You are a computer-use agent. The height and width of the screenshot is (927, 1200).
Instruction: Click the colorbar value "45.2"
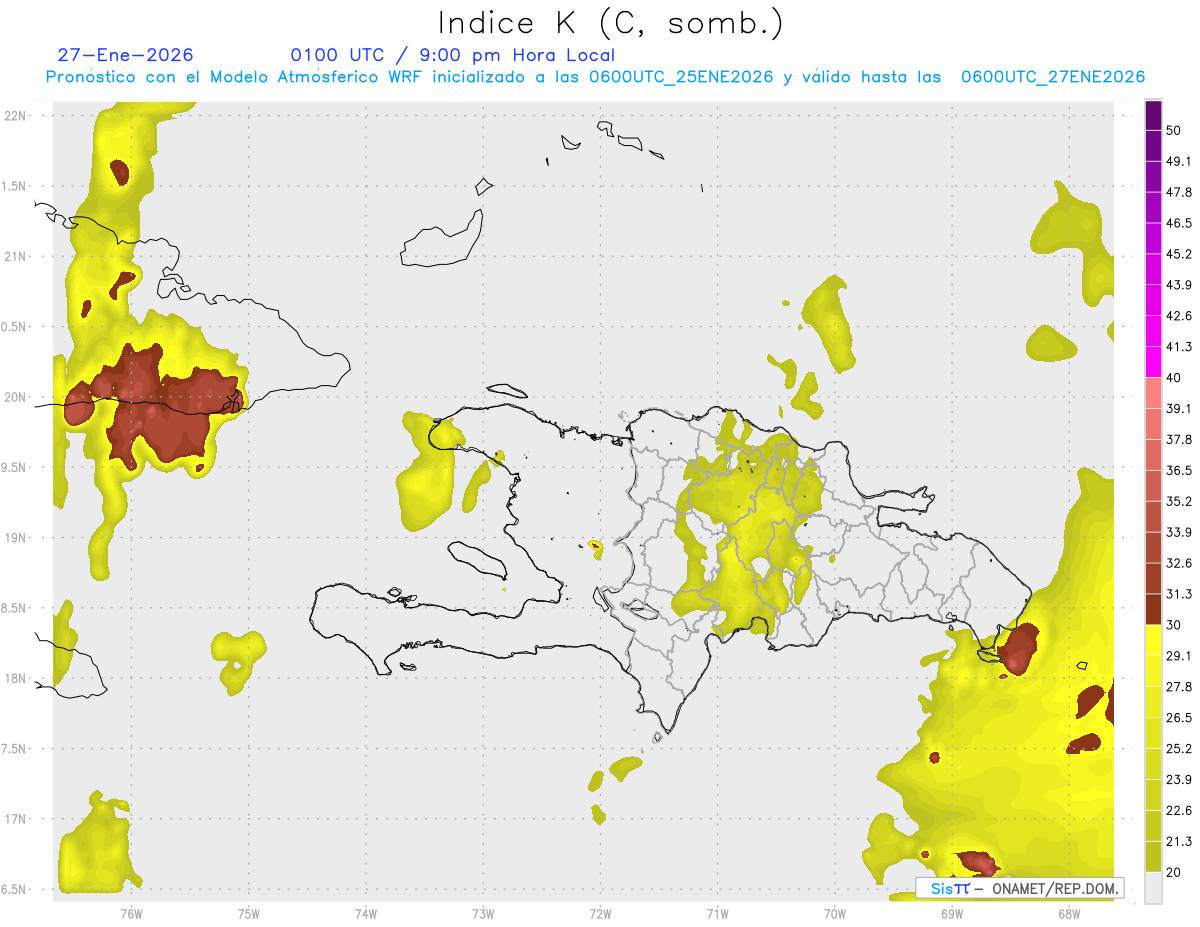[1178, 254]
